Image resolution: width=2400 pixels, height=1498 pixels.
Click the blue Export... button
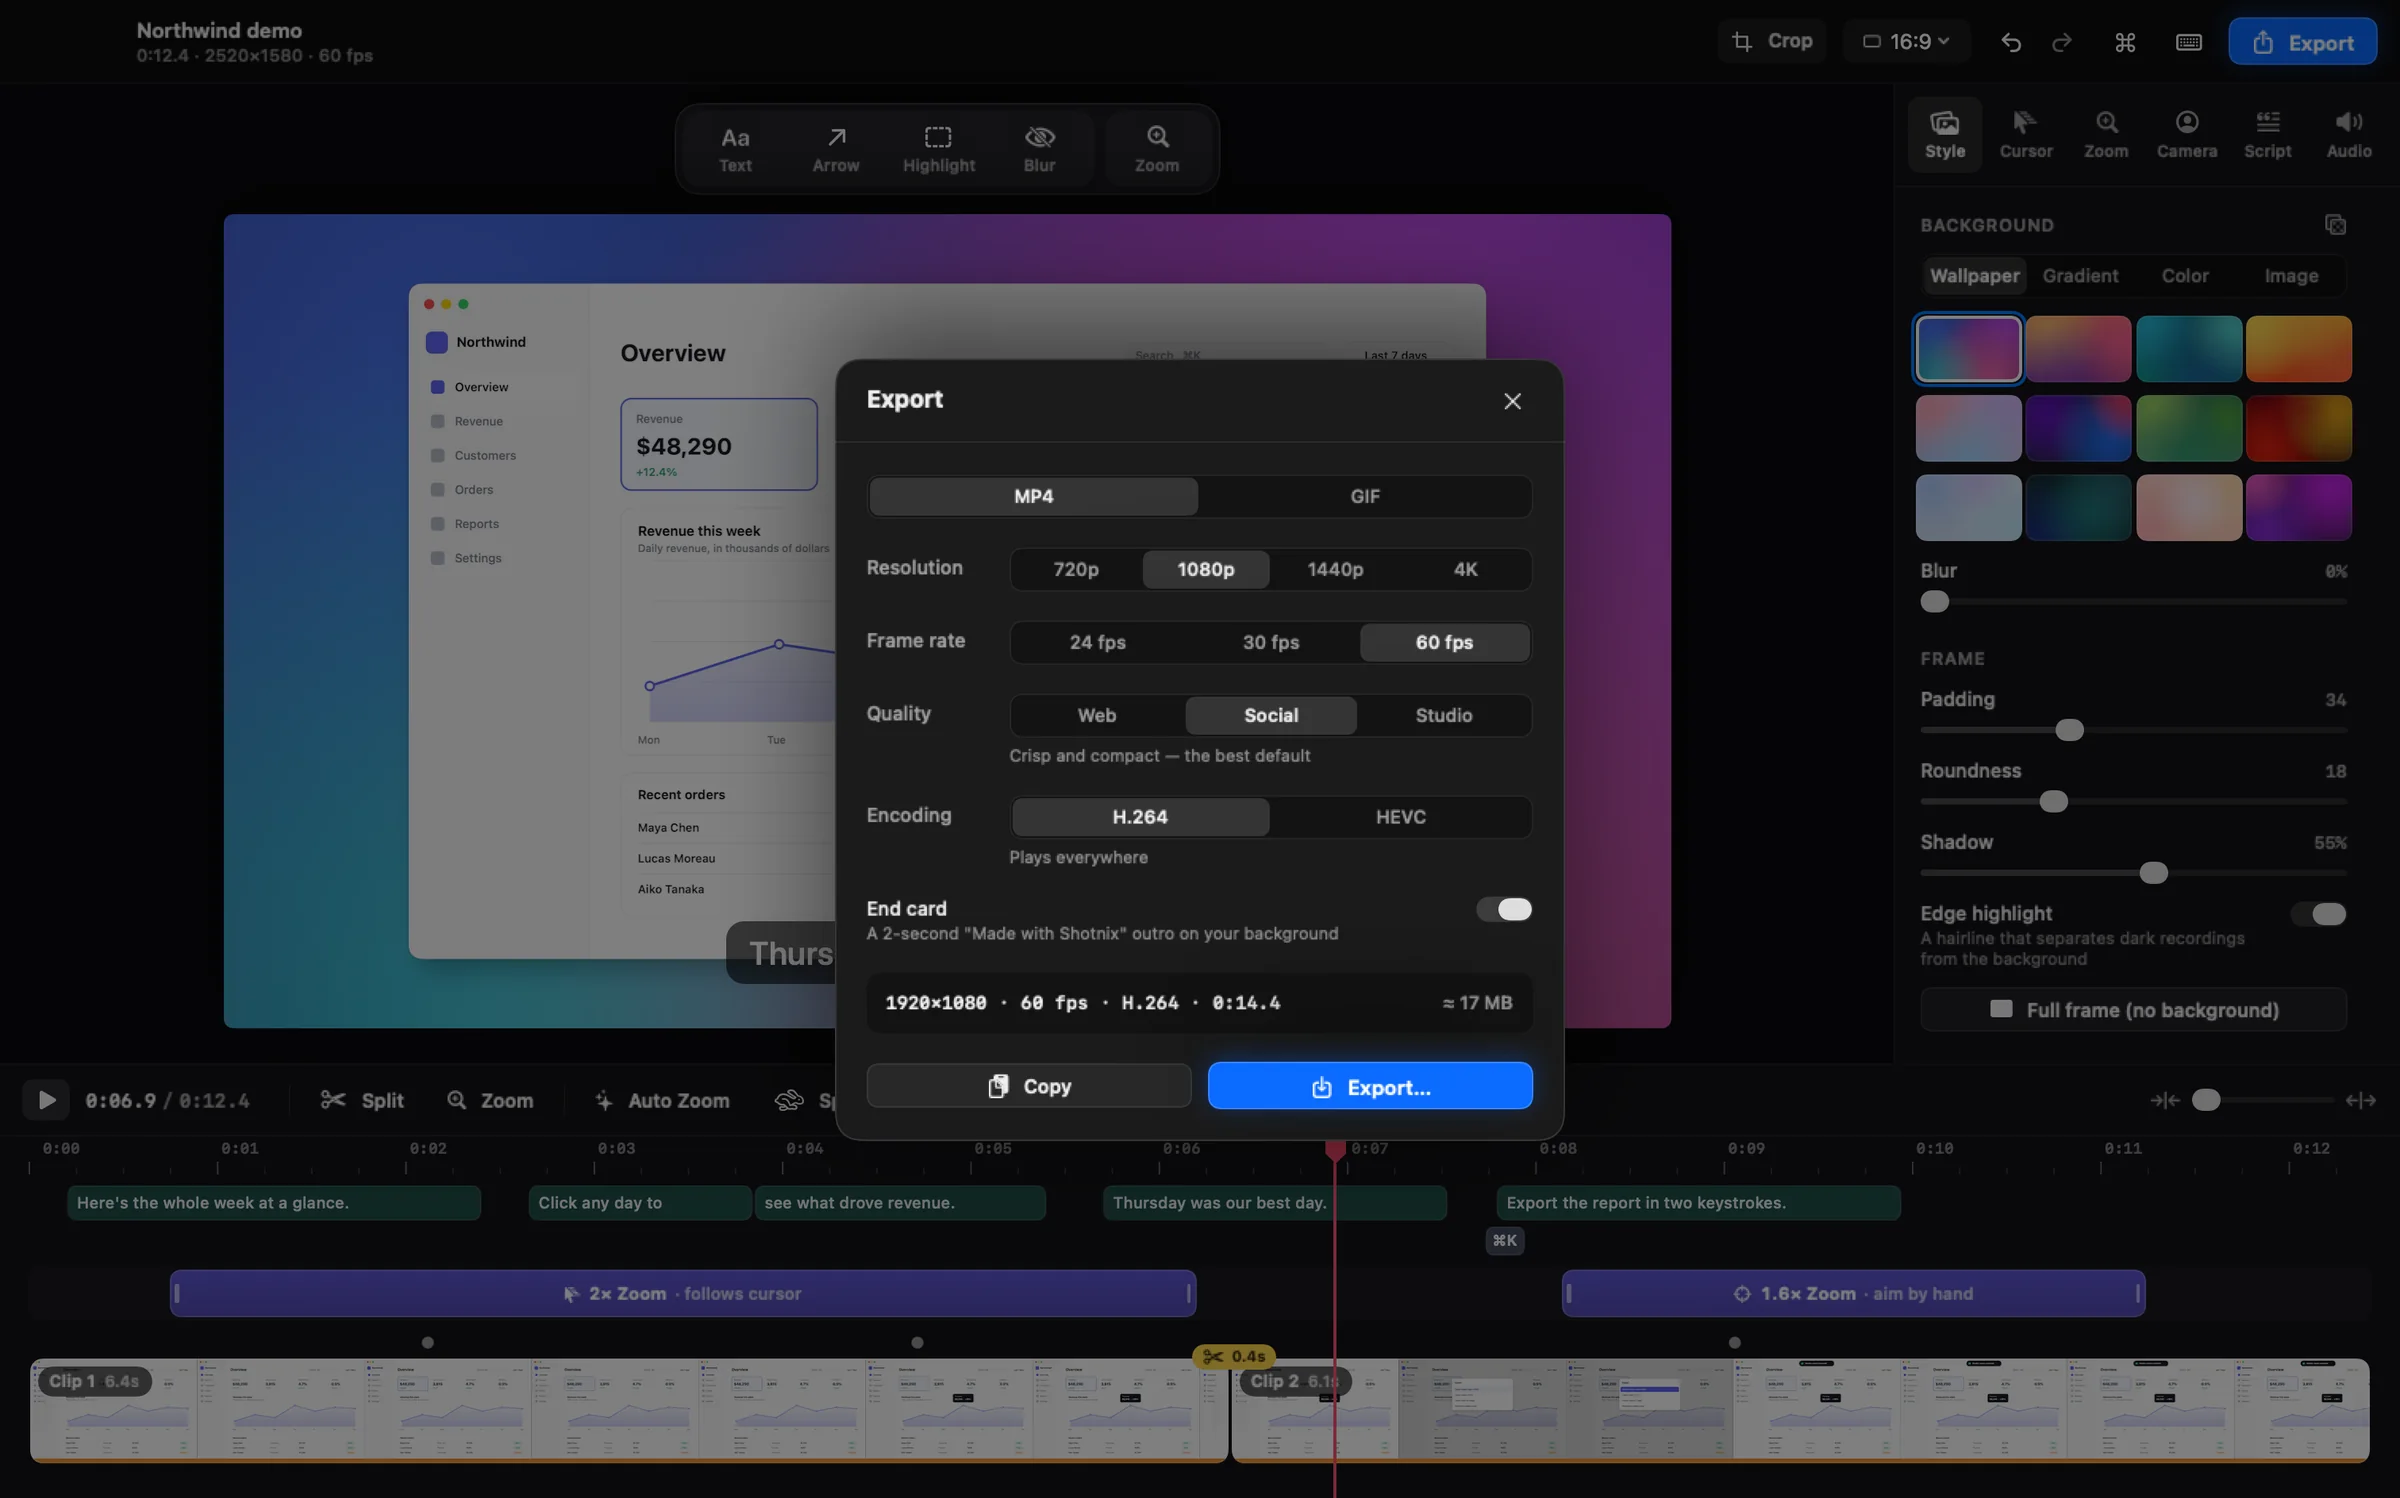(x=1370, y=1086)
